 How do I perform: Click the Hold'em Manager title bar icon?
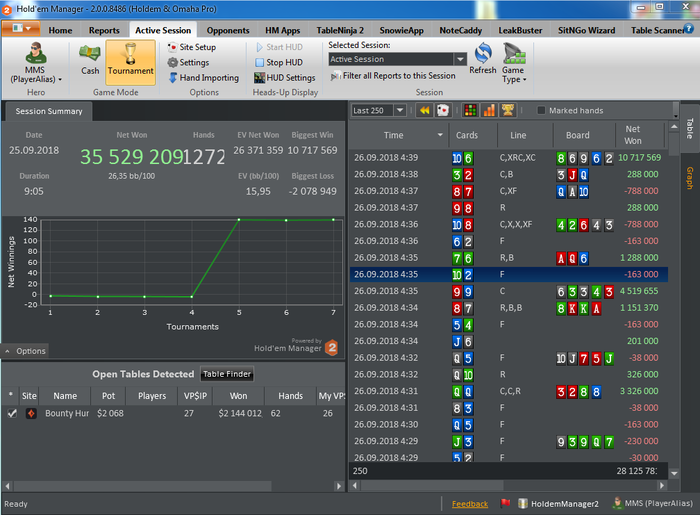(x=7, y=9)
